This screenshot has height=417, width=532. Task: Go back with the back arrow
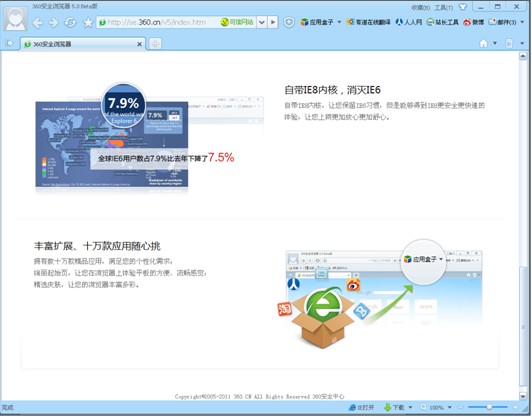coord(37,23)
